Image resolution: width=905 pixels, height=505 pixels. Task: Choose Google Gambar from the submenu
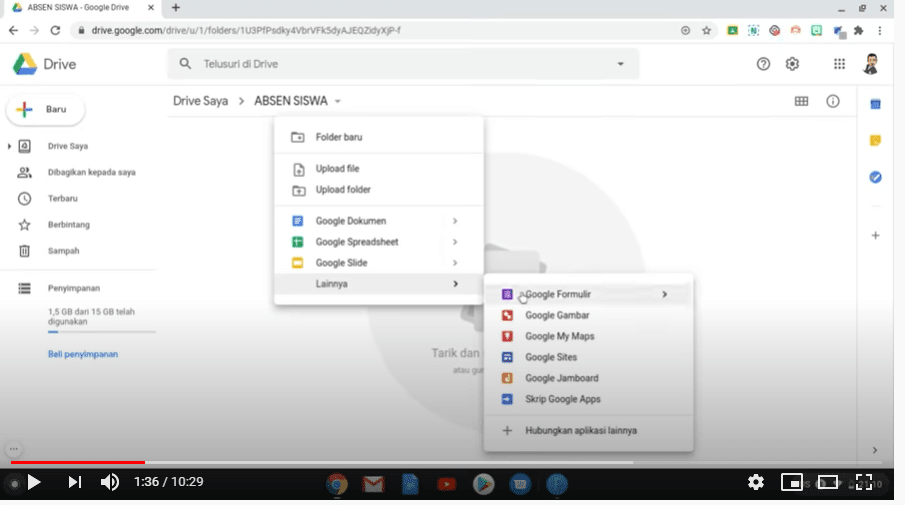tap(588, 315)
